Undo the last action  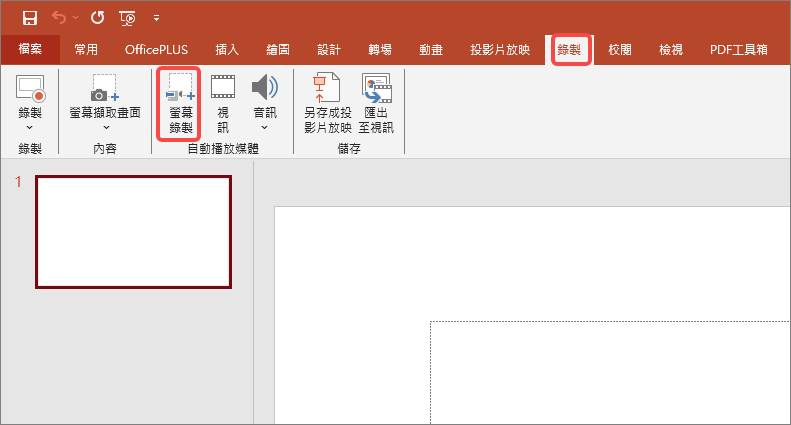tap(59, 18)
